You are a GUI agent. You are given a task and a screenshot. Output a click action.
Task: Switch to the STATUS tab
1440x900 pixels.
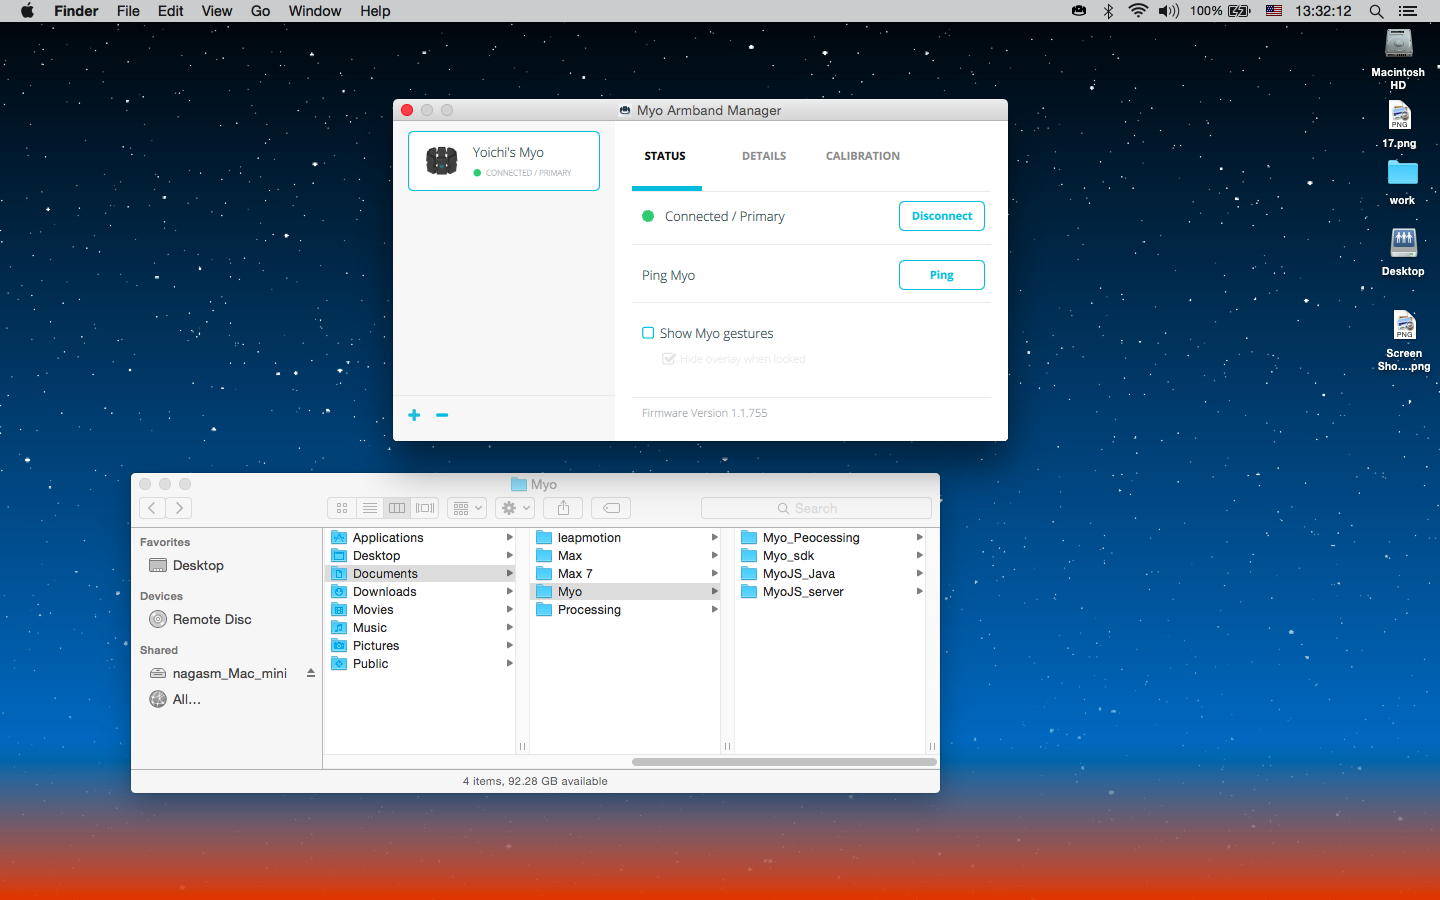665,156
